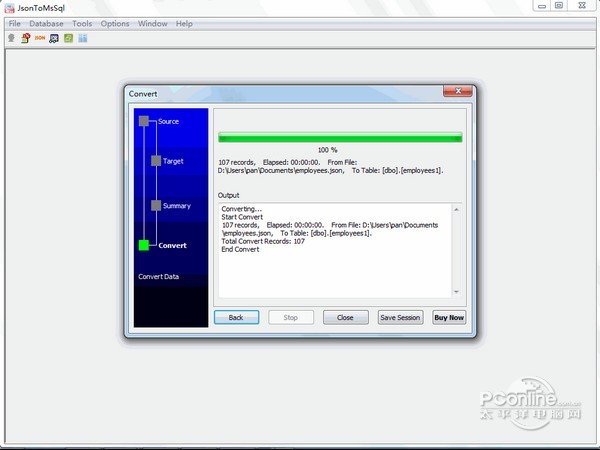Select the Summary wizard step
Viewport: 600px width, 450px height.
click(x=176, y=205)
